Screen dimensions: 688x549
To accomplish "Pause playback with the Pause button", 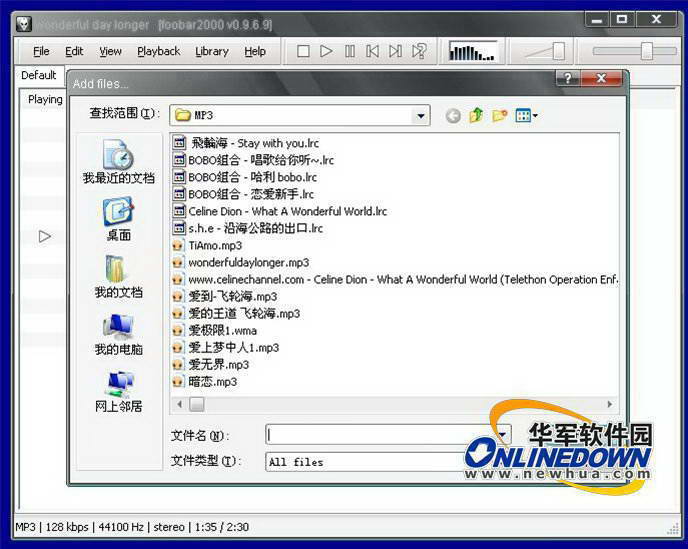I will (350, 51).
